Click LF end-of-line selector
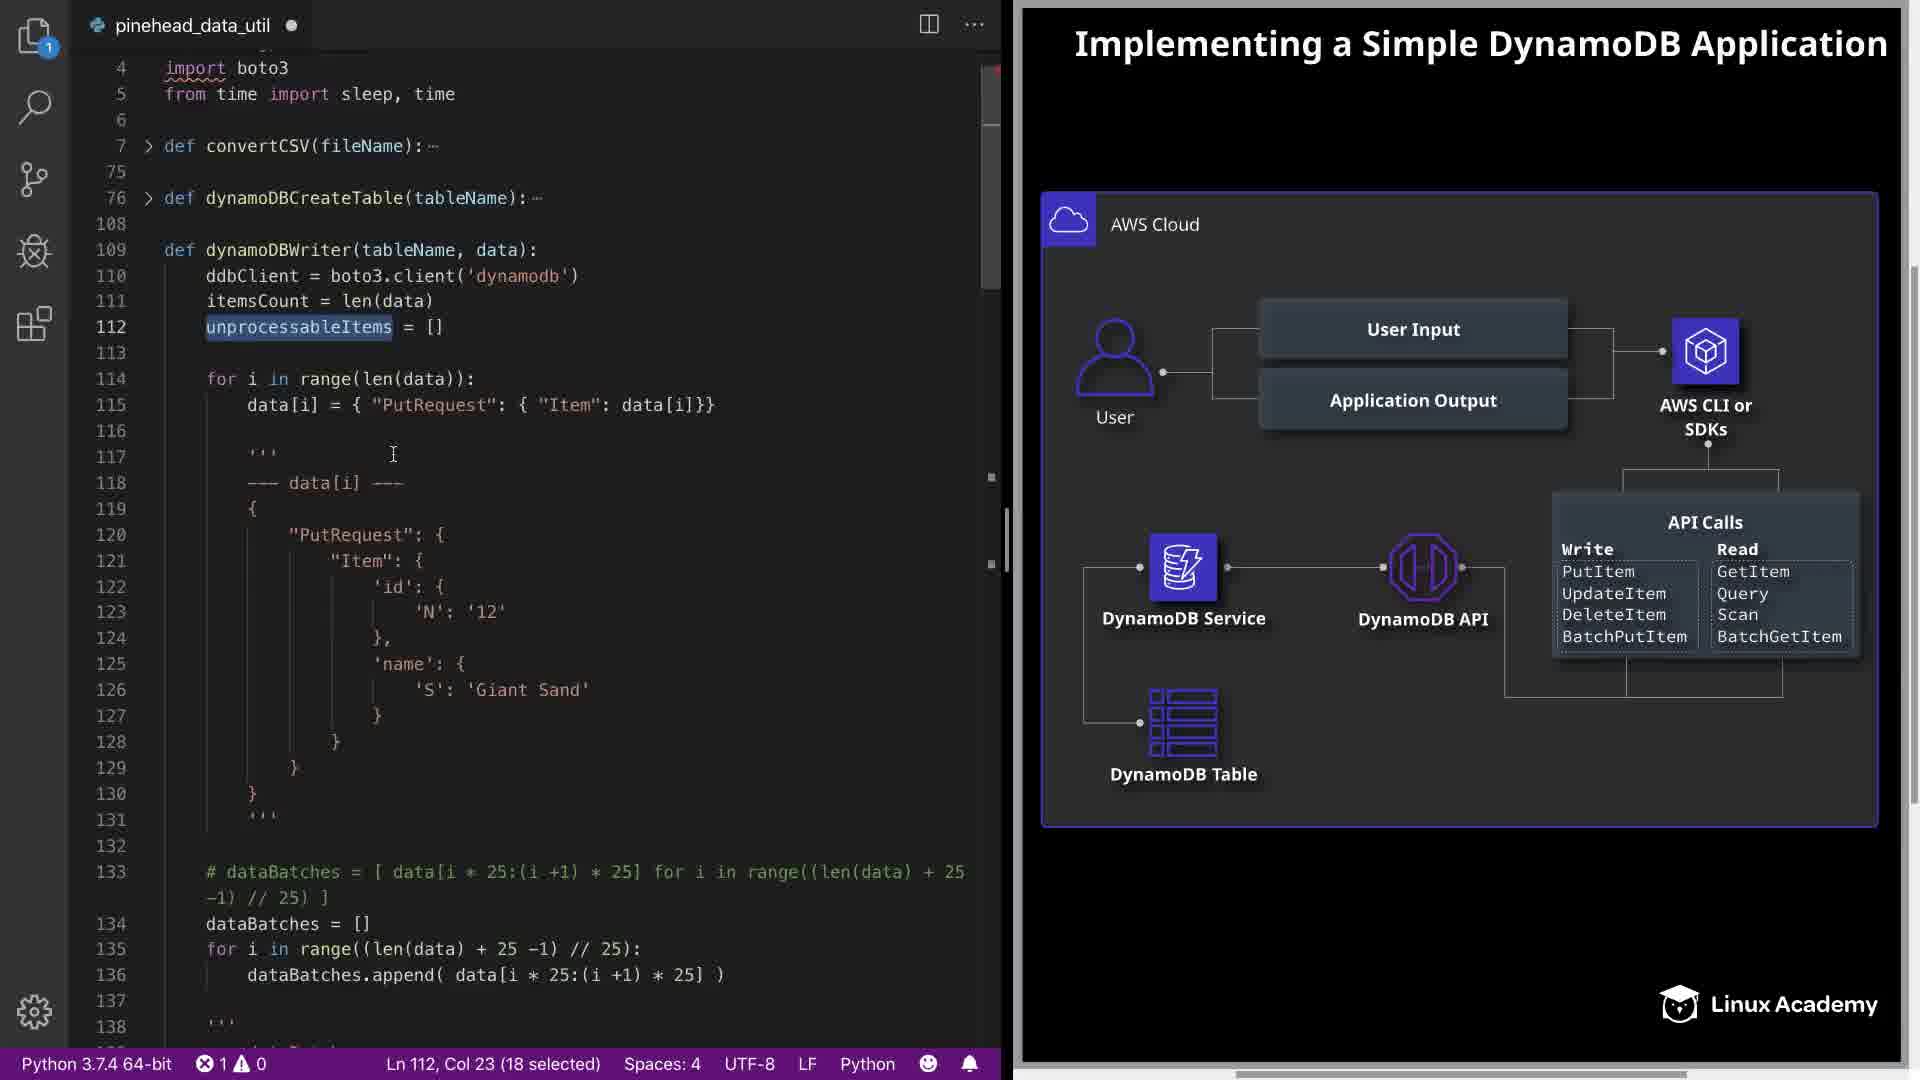 click(807, 1064)
